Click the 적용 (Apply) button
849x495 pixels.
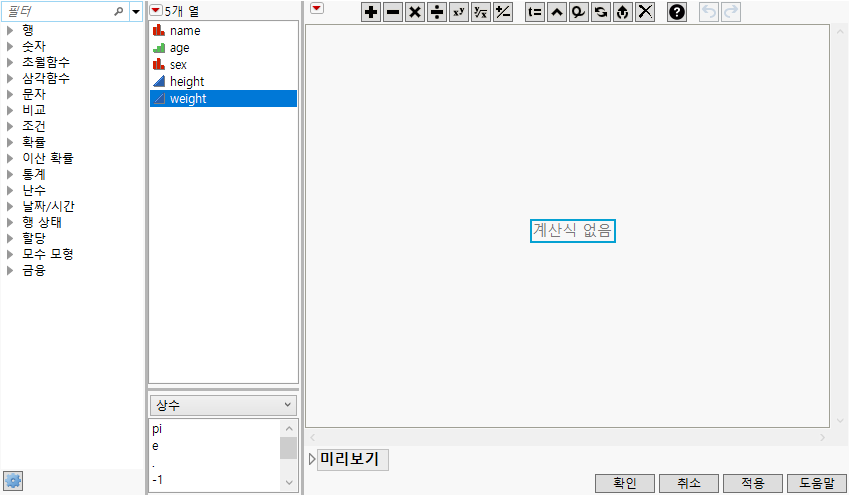point(753,483)
